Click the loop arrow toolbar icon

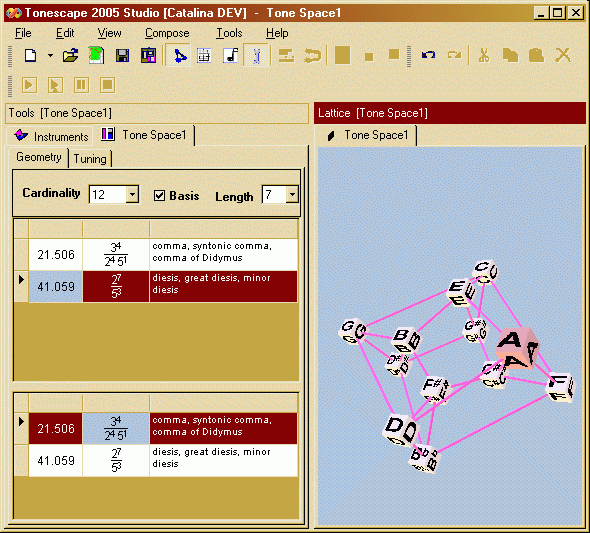click(313, 56)
